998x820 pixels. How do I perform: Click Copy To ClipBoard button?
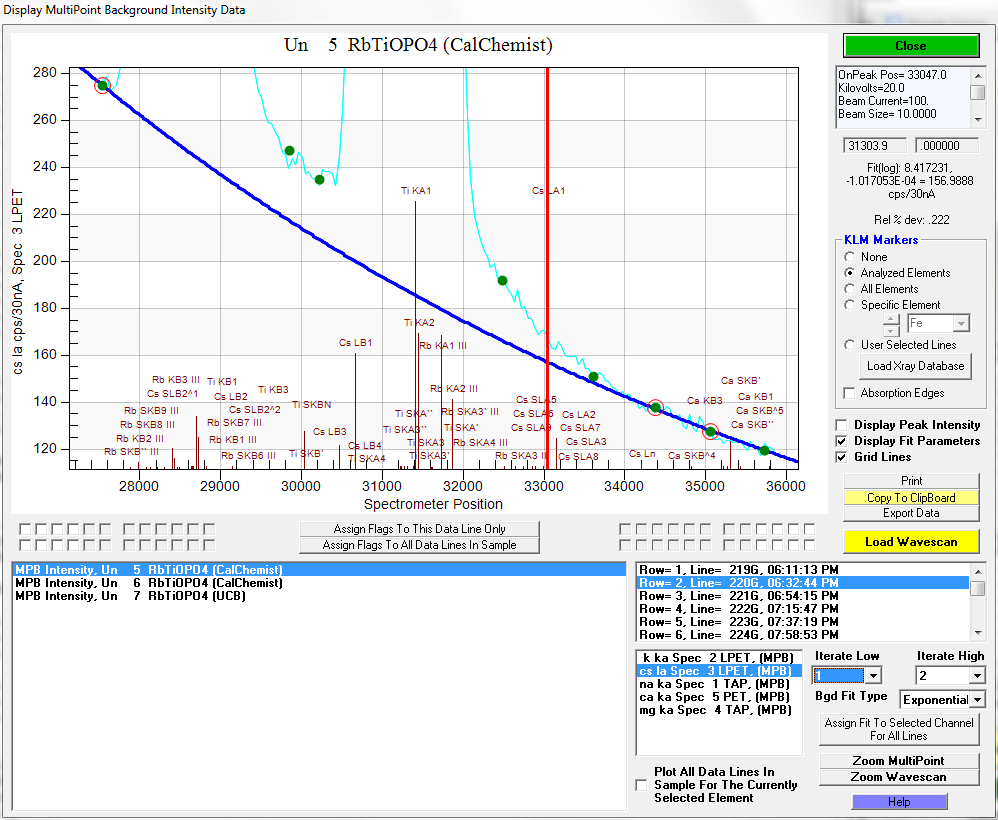coord(910,498)
